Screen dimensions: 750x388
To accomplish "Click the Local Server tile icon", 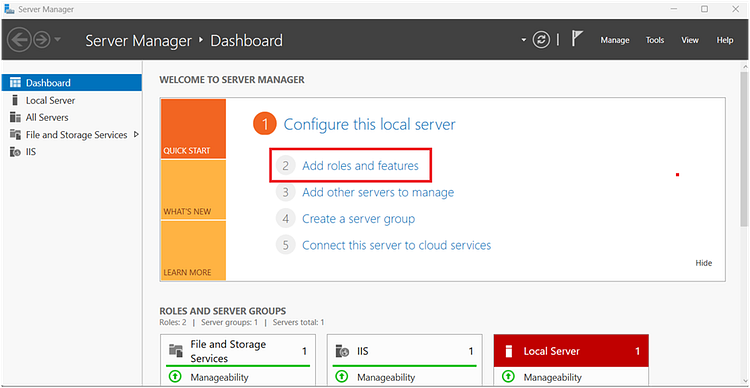I will [x=509, y=351].
